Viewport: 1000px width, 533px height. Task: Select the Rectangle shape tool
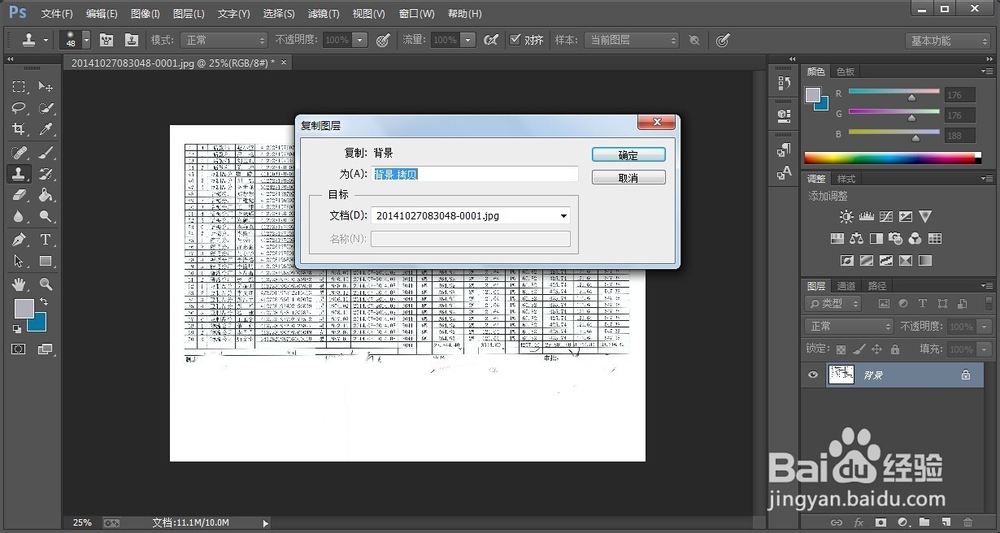click(x=45, y=261)
